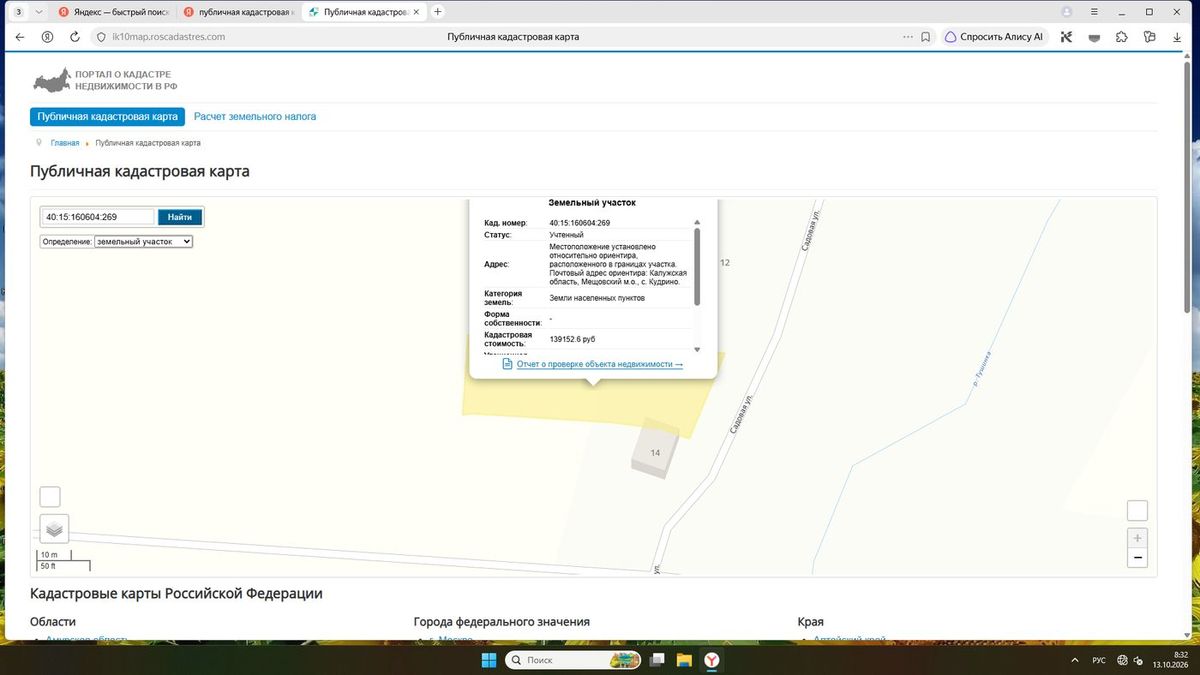Click the square control above zoom buttons
1200x675 pixels.
click(x=1137, y=511)
